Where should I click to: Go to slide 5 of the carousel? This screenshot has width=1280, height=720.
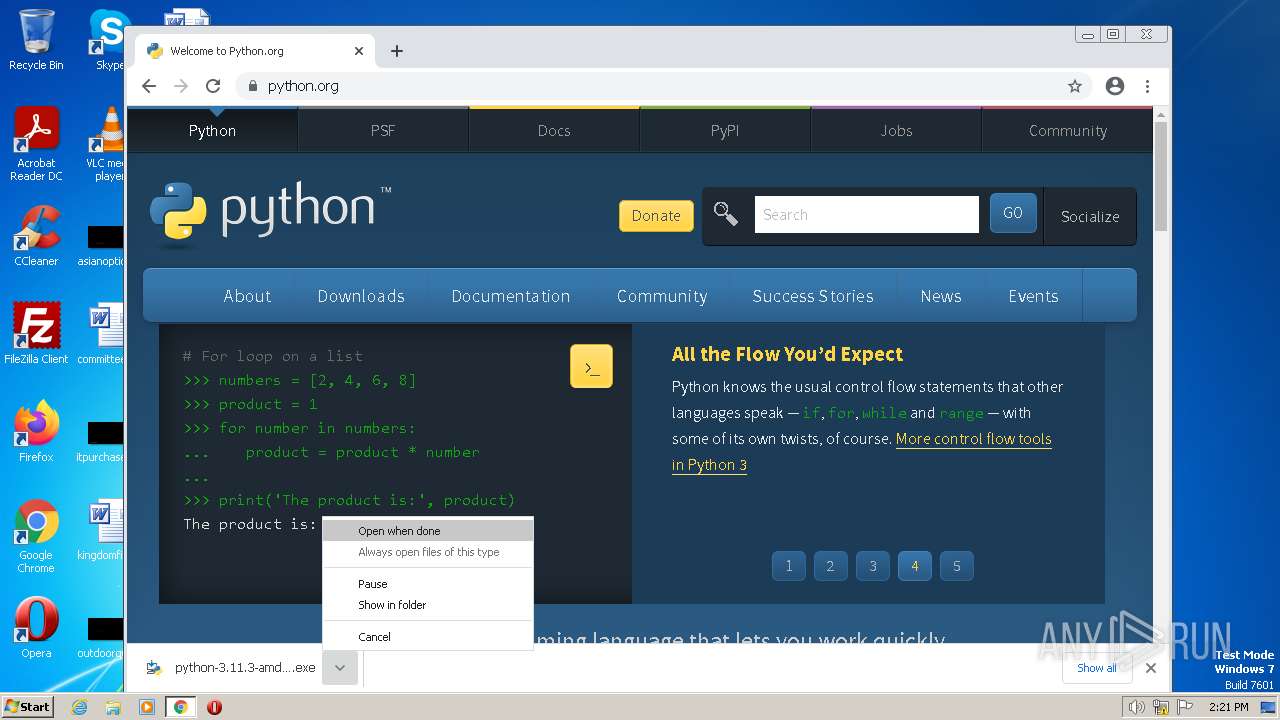[x=956, y=566]
